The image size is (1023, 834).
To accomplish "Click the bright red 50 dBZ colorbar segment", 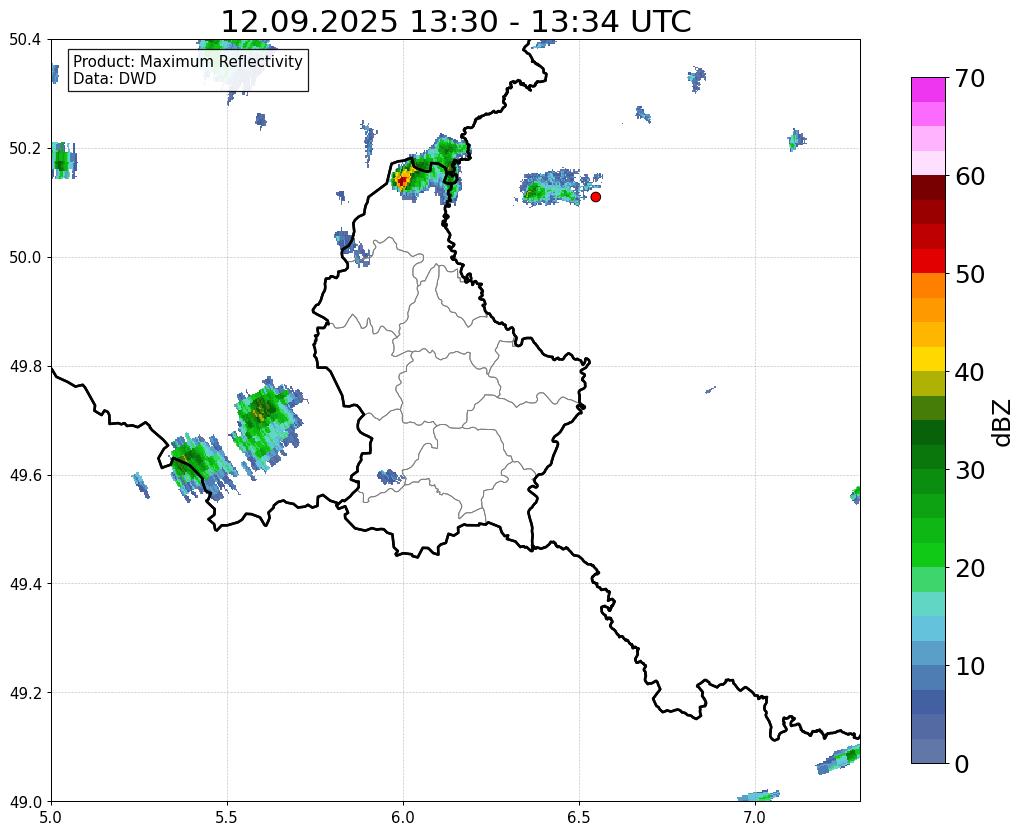I will [928, 261].
